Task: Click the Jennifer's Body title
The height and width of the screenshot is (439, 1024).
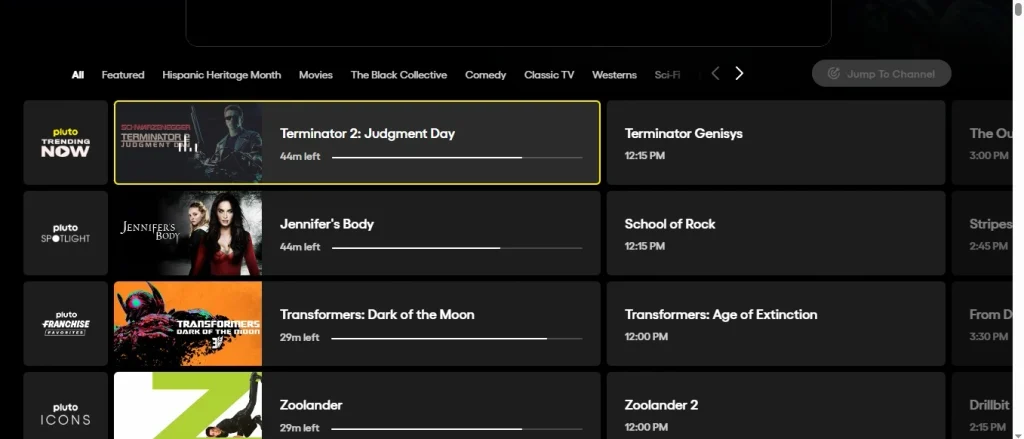Action: (327, 224)
